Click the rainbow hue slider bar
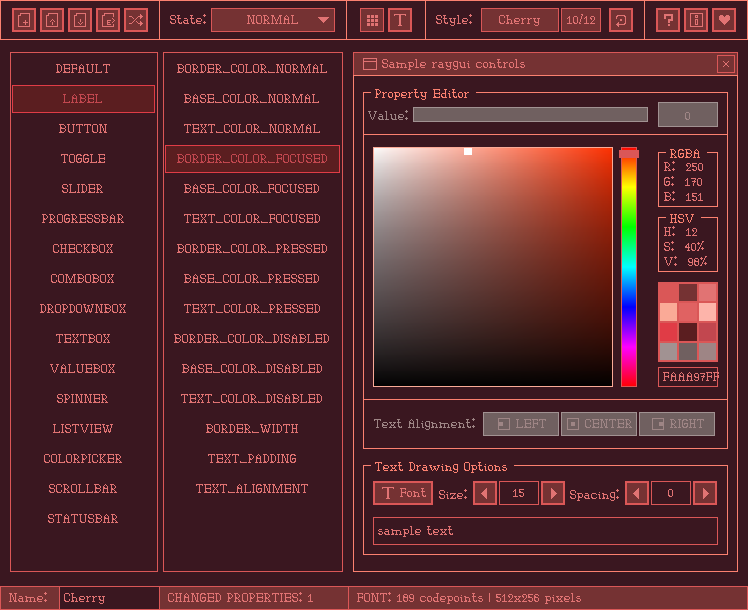Screen dimensions: 748x610 (x=629, y=270)
